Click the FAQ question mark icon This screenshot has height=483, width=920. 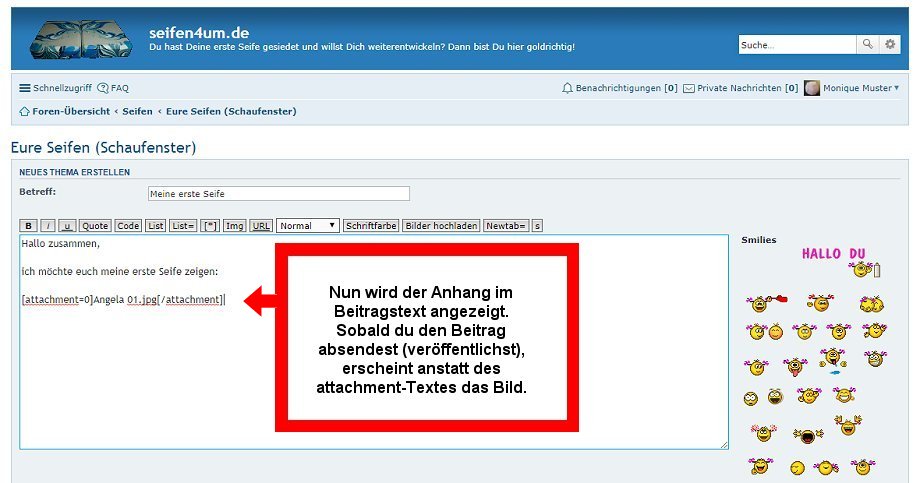pyautogui.click(x=103, y=88)
